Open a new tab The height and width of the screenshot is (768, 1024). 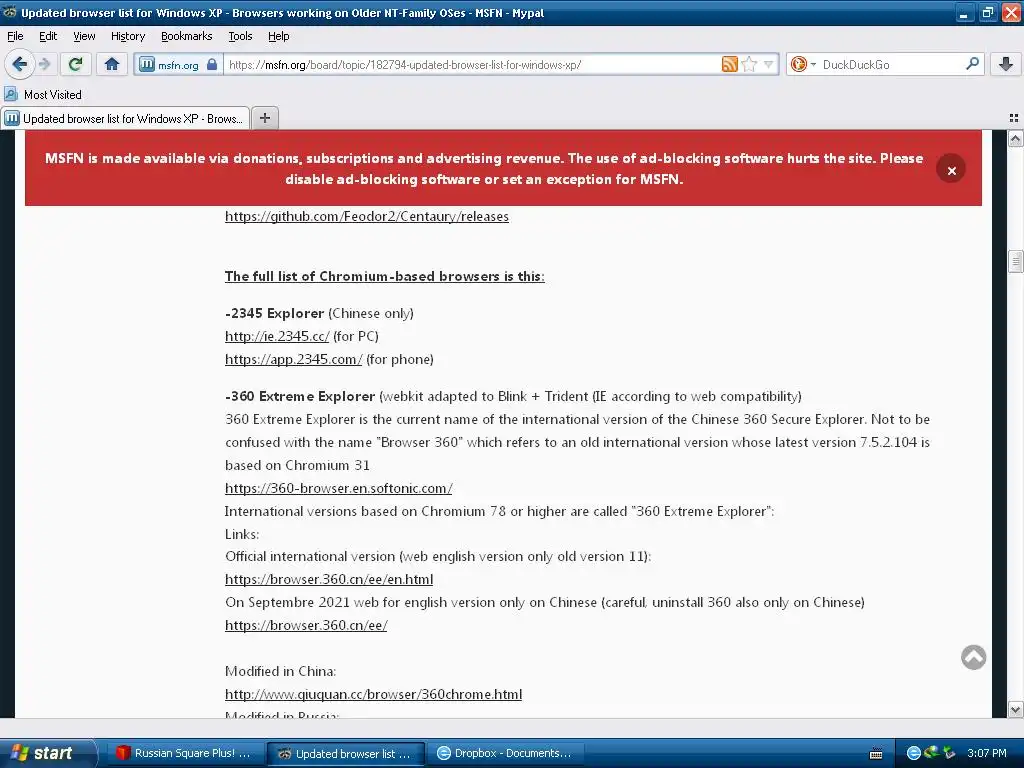coord(264,118)
